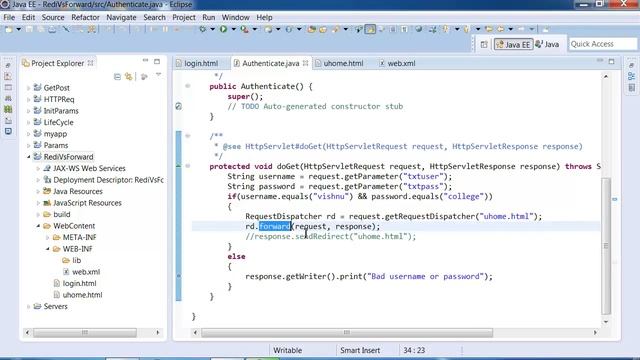Switch to the Java perspective
Viewport: 640px width, 360px height.
pyautogui.click(x=547, y=44)
